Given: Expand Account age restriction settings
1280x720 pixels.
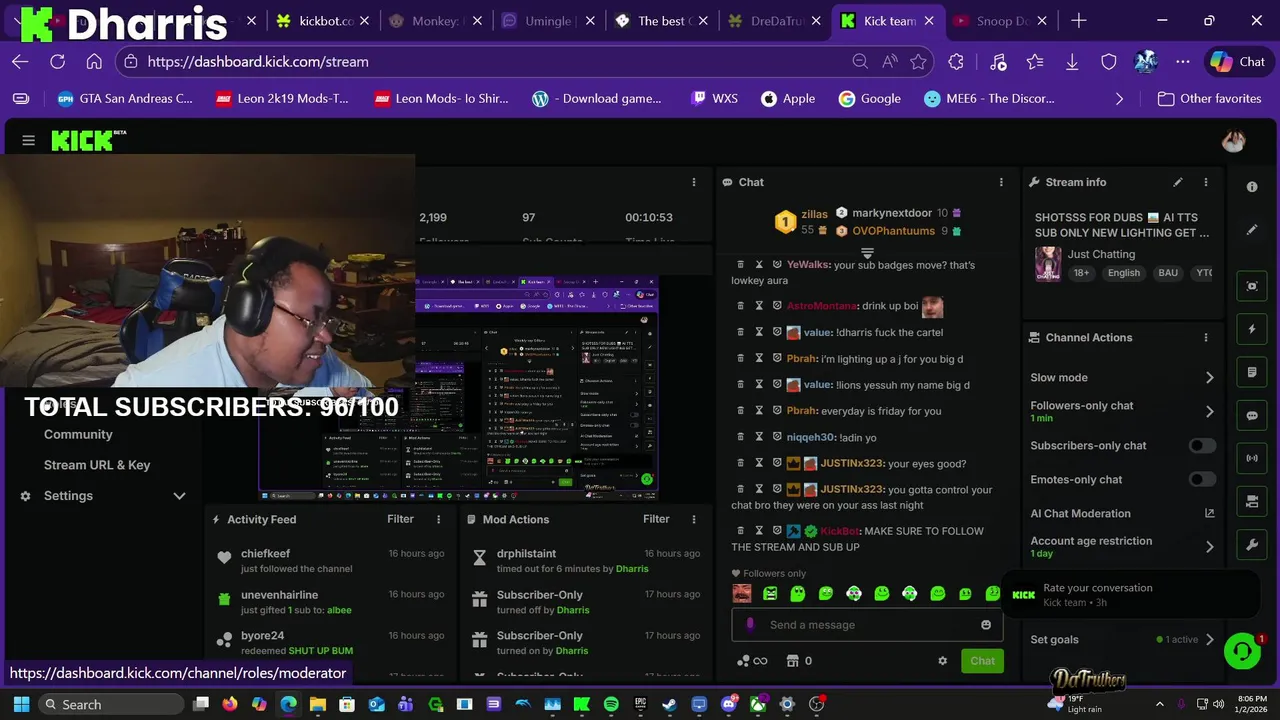Looking at the screenshot, I should click(1209, 546).
